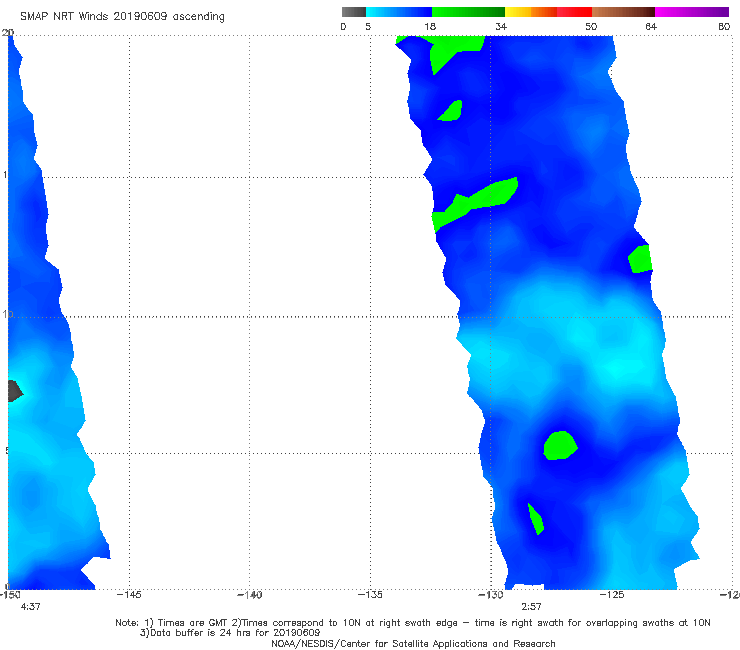Click the latitude label '10' on the left axis
740x650 pixels.
[8, 314]
